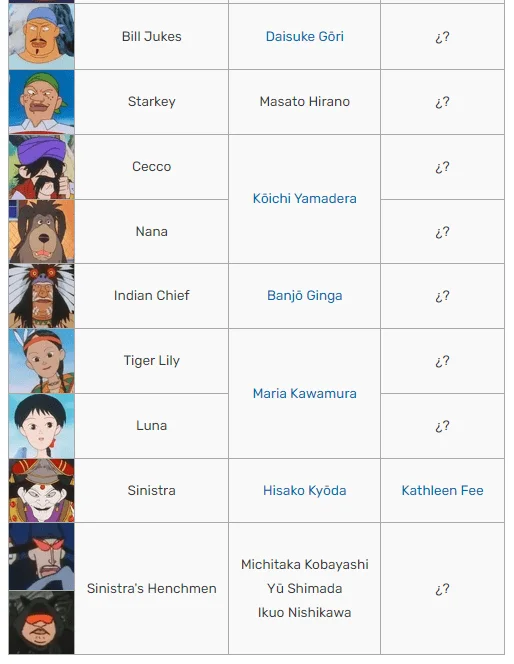Viewport: 514px width, 664px height.
Task: Click the Nana dog thumbnail
Action: [x=41, y=232]
